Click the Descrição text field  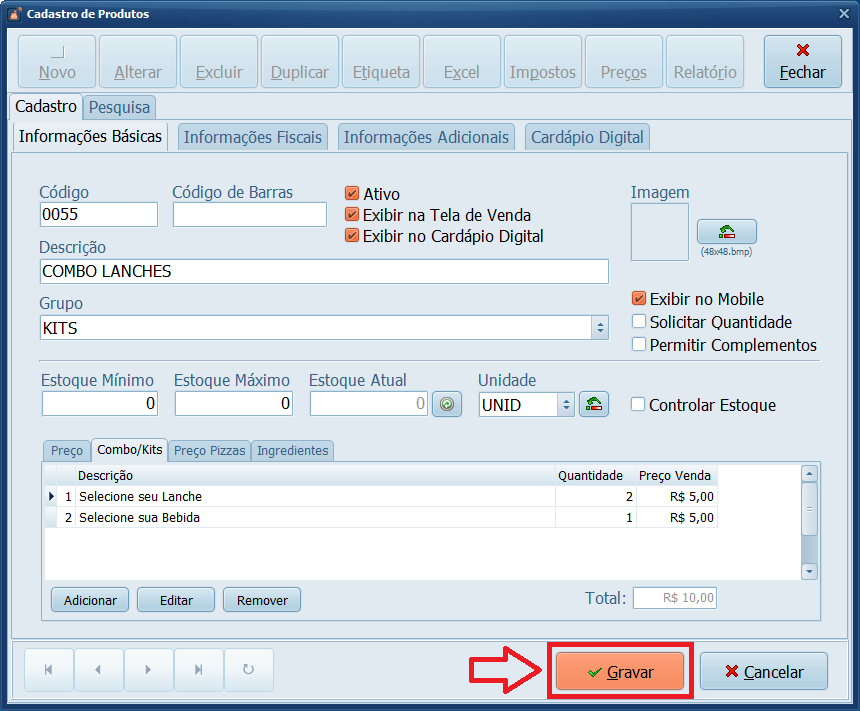pos(324,271)
